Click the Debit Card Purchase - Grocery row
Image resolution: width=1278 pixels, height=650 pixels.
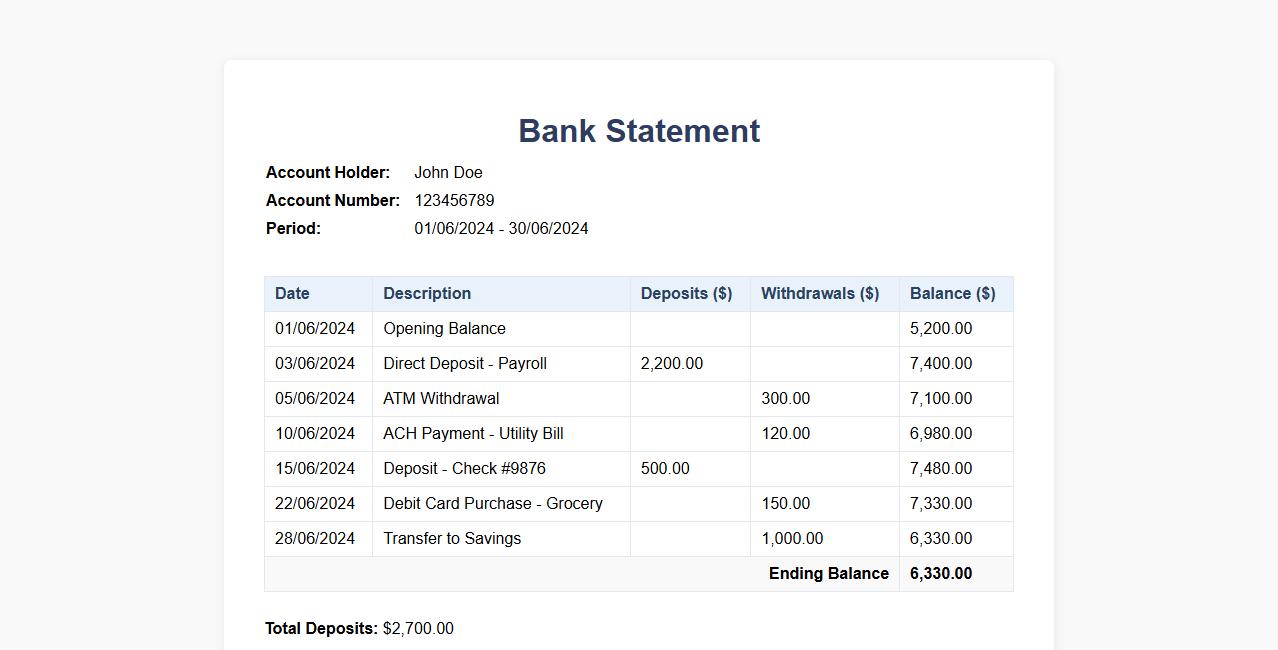tap(492, 503)
